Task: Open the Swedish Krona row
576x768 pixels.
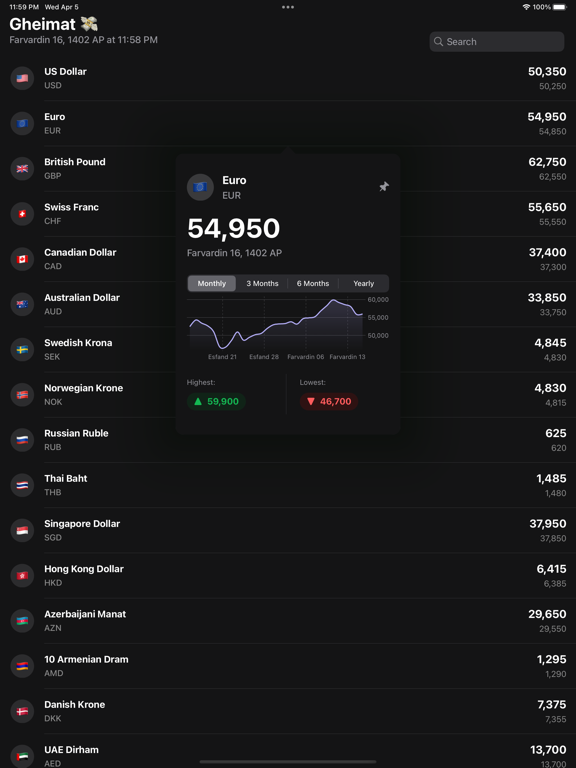Action: (x=288, y=350)
